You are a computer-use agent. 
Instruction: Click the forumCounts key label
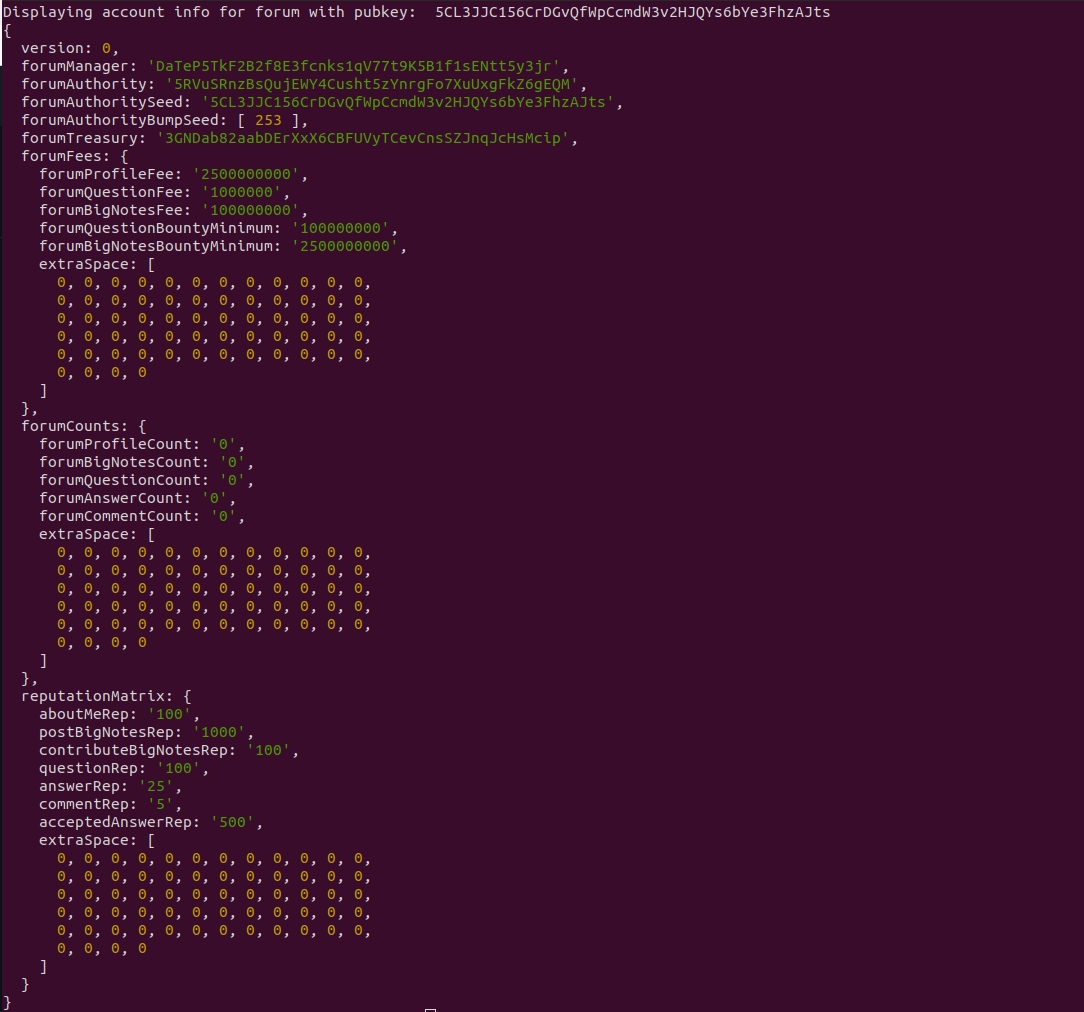74,426
